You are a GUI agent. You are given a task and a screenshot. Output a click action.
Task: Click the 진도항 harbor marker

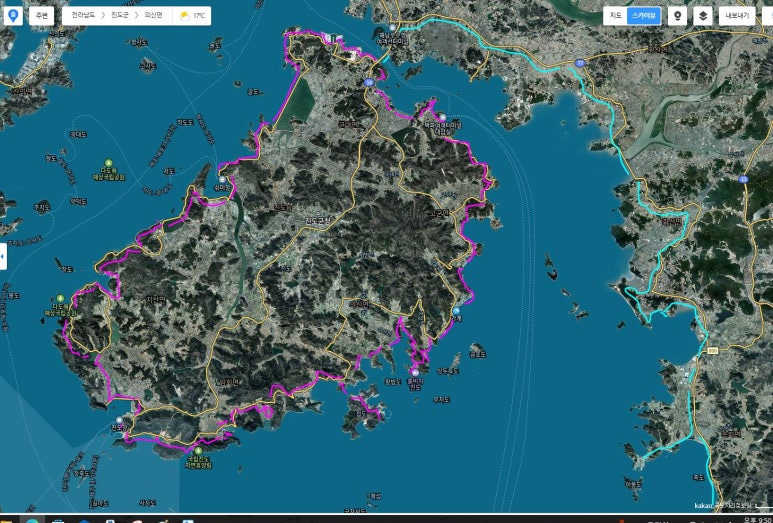(x=121, y=420)
